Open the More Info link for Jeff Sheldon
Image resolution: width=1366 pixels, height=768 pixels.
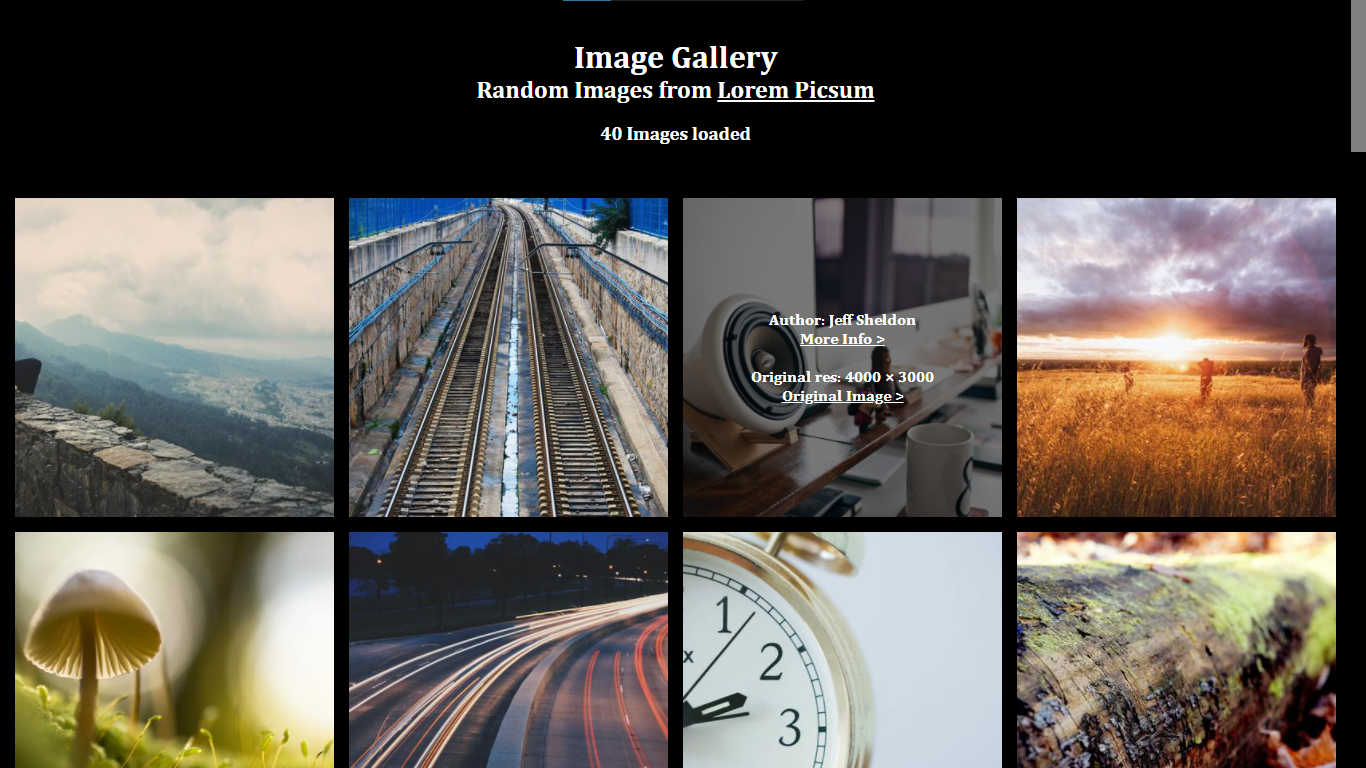click(842, 339)
